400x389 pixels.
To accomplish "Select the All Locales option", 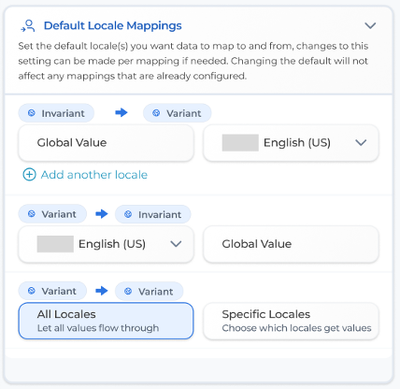I will pos(106,321).
